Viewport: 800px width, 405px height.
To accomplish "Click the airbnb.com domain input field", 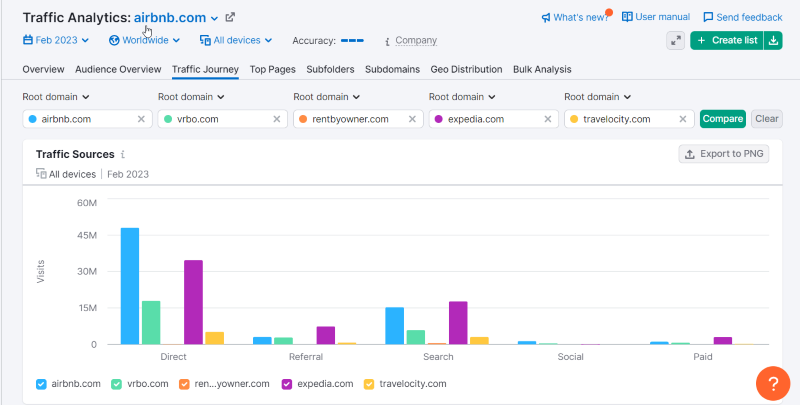I will tap(87, 119).
